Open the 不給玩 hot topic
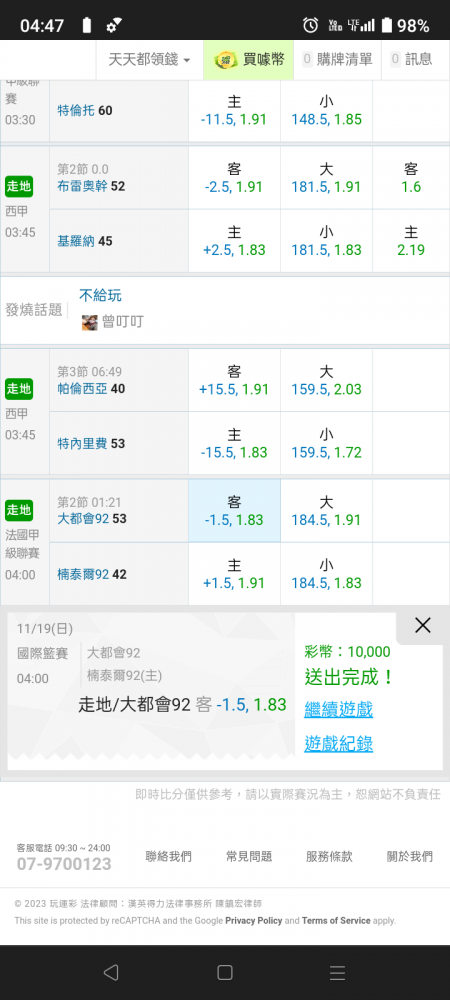Screen dimensions: 450x1000 [x=100, y=295]
